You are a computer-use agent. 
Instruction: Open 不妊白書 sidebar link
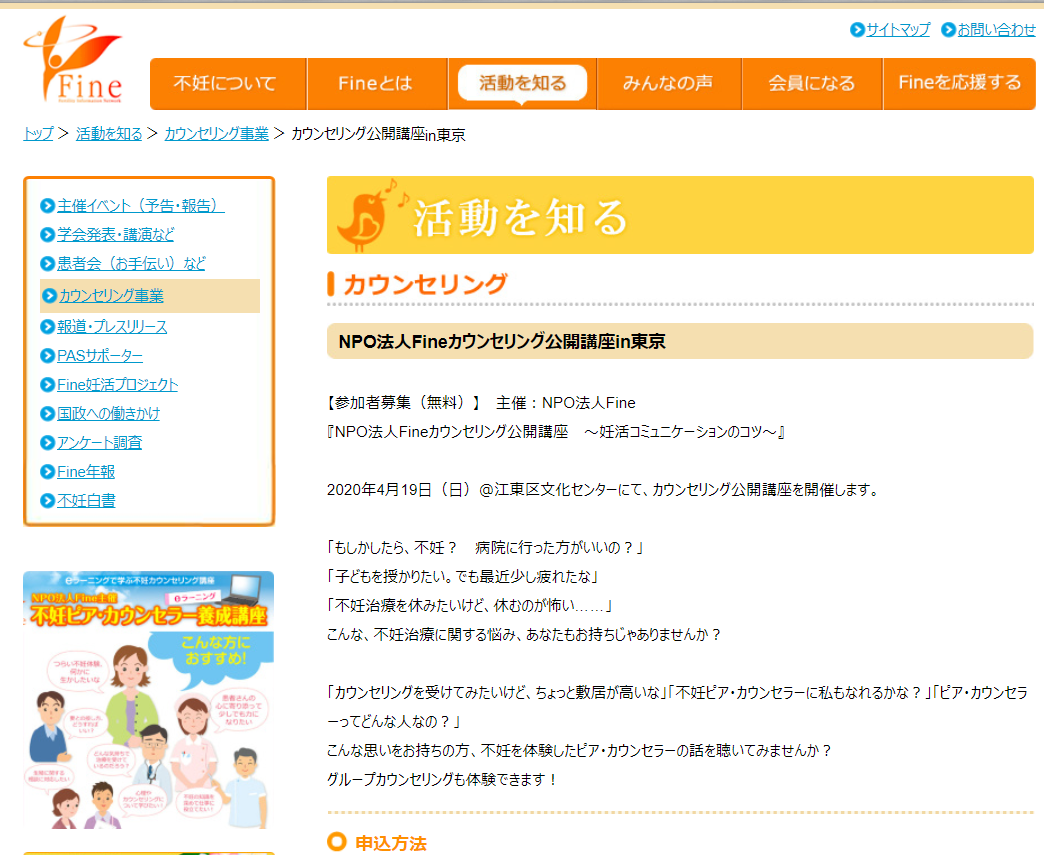(x=86, y=501)
